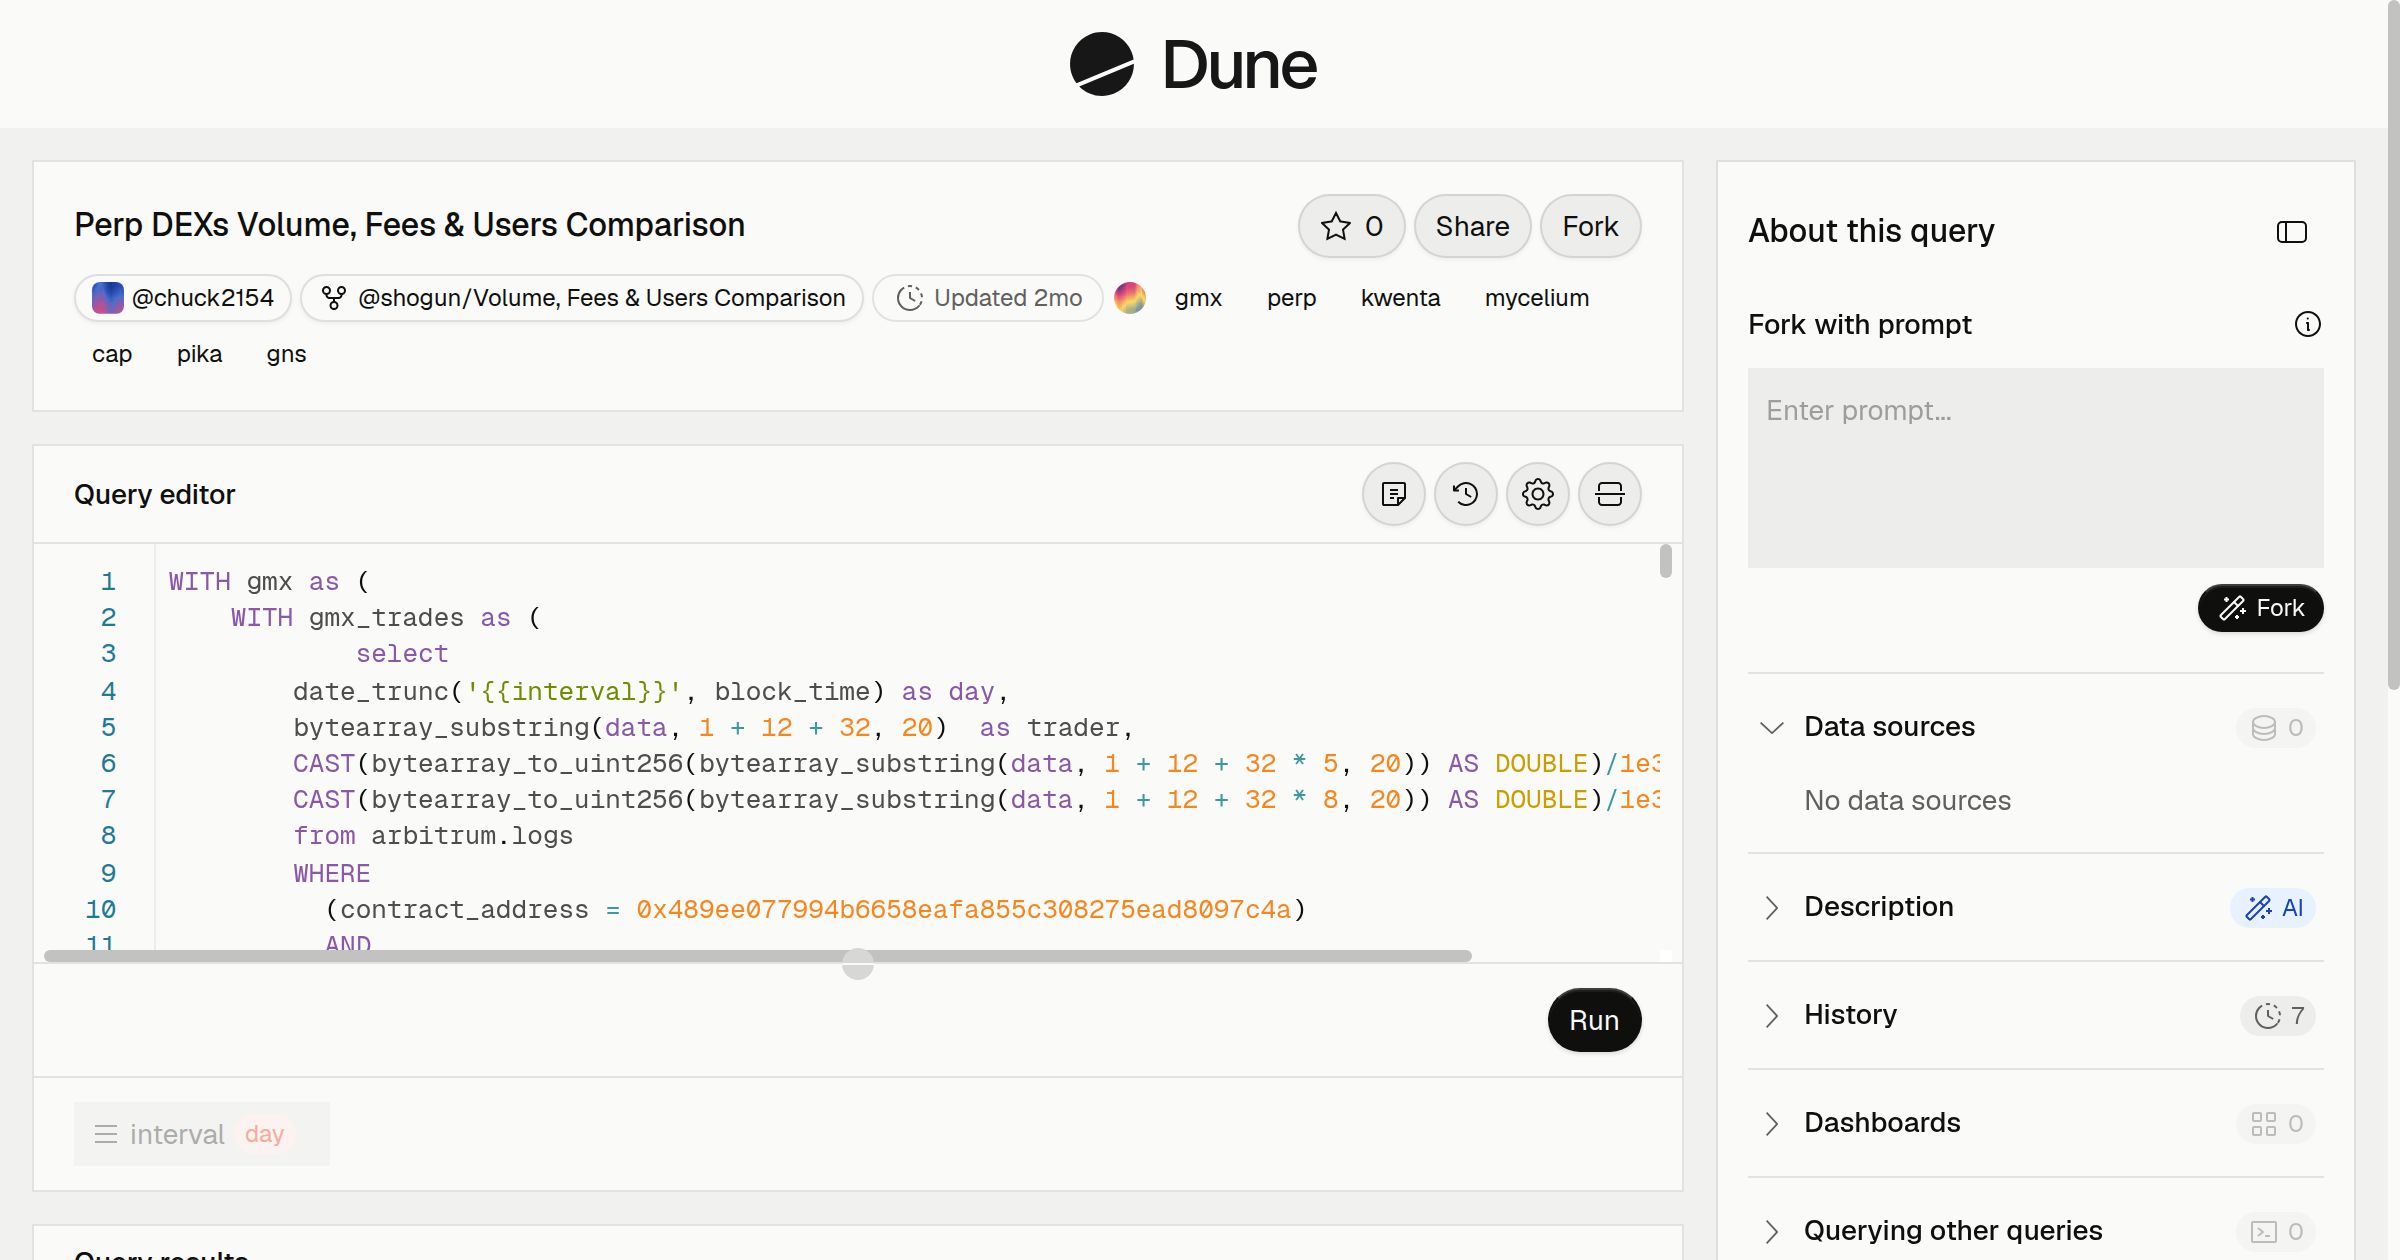
Task: Run the query
Action: [1594, 1020]
